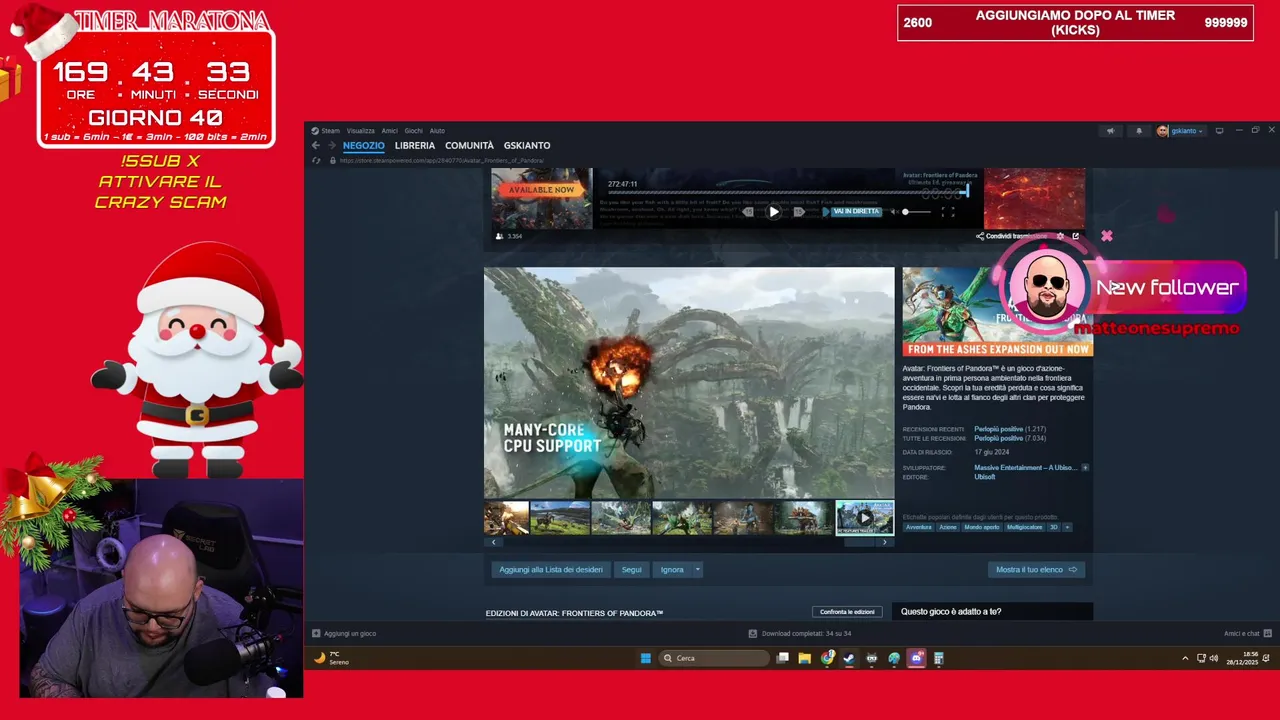
Task: Go forward using Steam's forward arrow
Action: coord(332,145)
